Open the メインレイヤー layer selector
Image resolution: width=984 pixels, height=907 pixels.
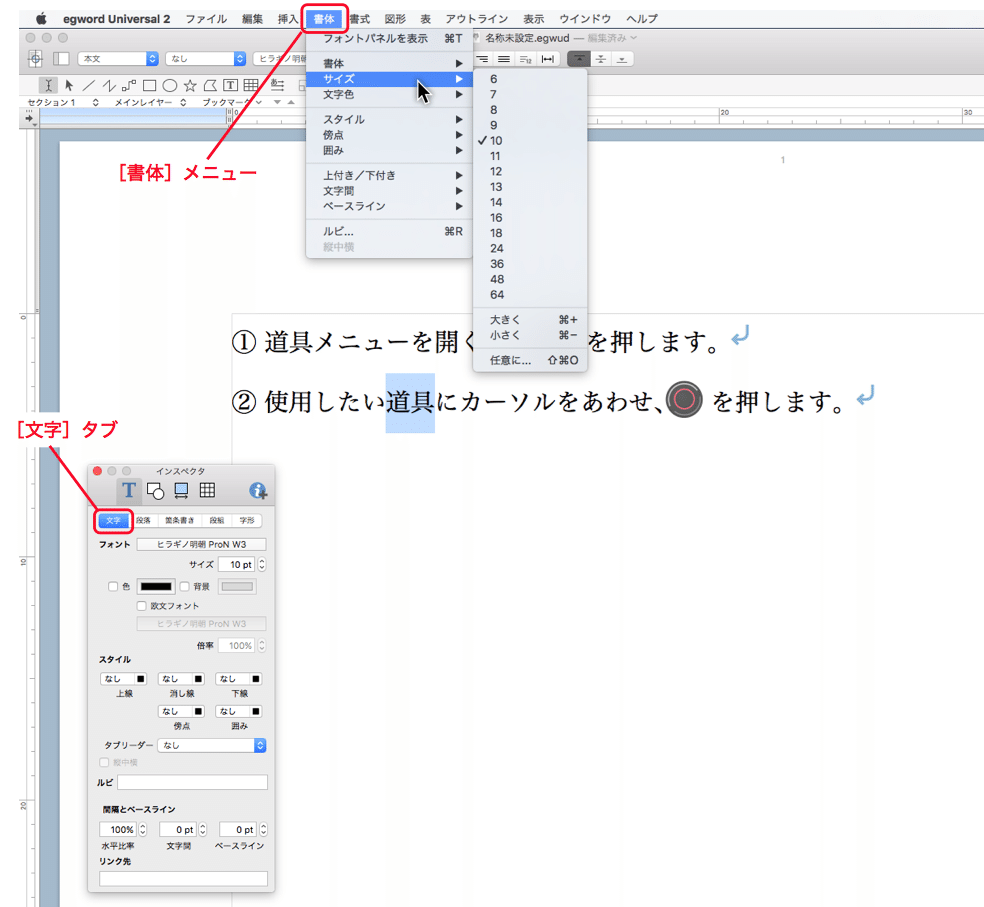[151, 102]
